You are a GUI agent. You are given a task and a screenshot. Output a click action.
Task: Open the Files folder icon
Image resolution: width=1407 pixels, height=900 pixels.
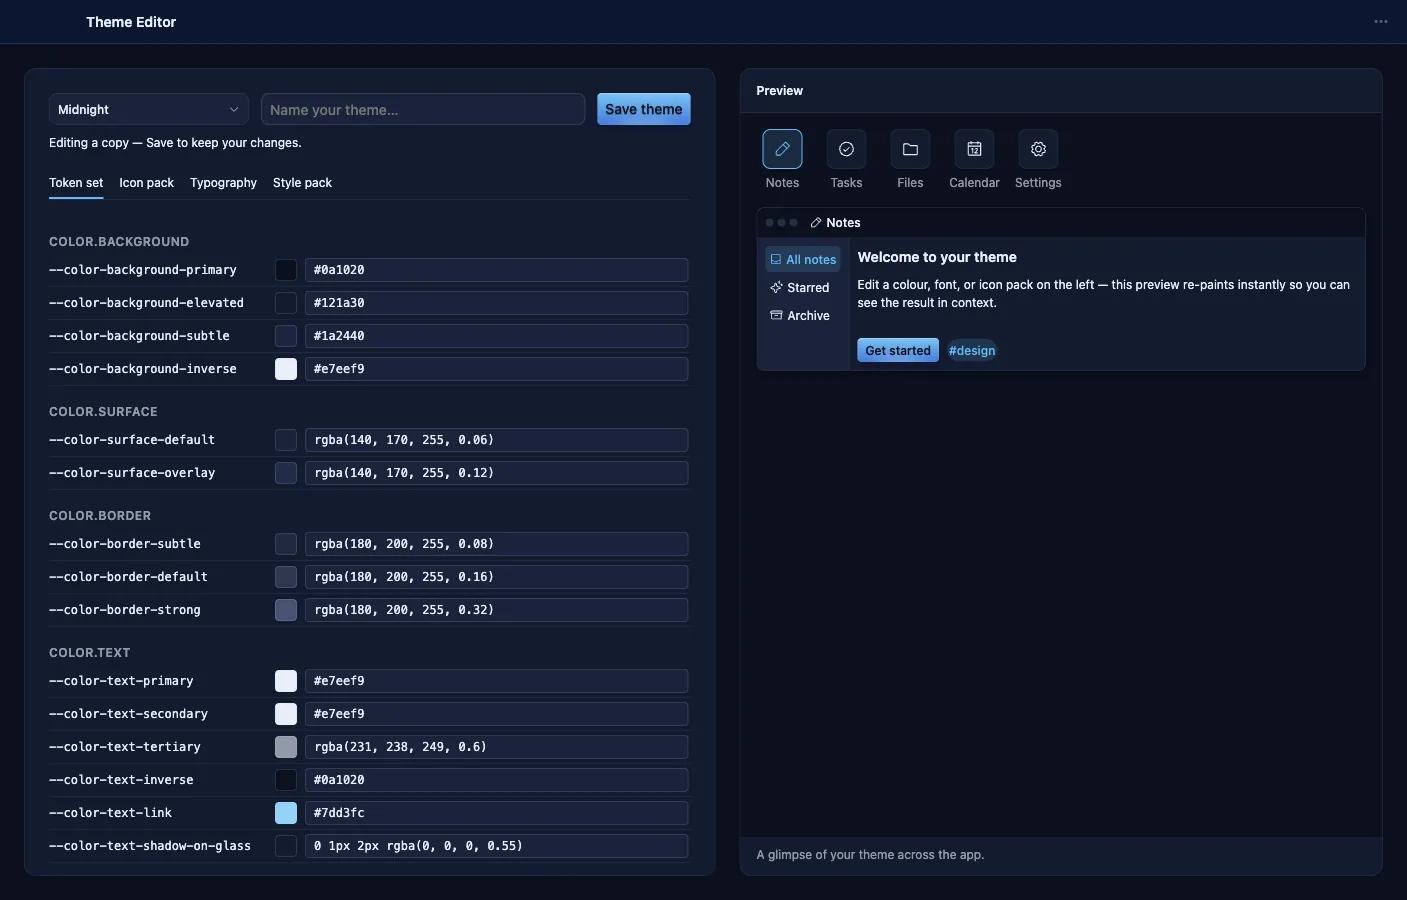(910, 149)
